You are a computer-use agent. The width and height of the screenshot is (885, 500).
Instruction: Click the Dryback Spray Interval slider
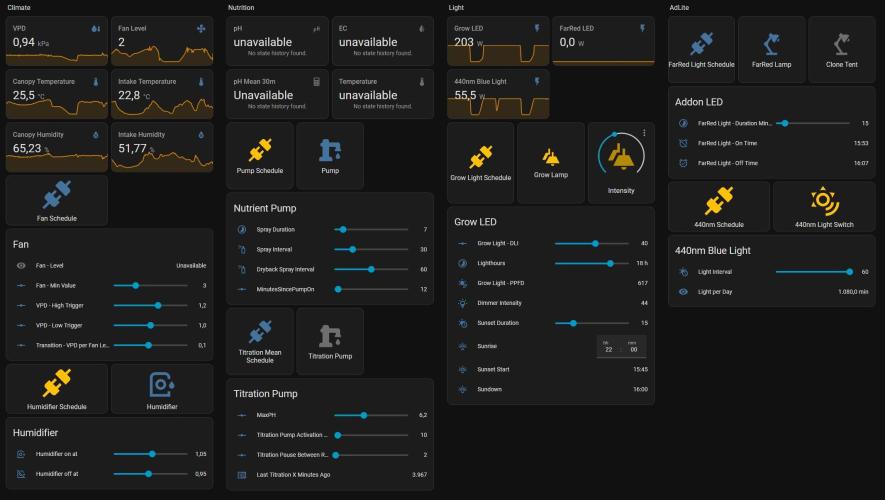coord(371,269)
